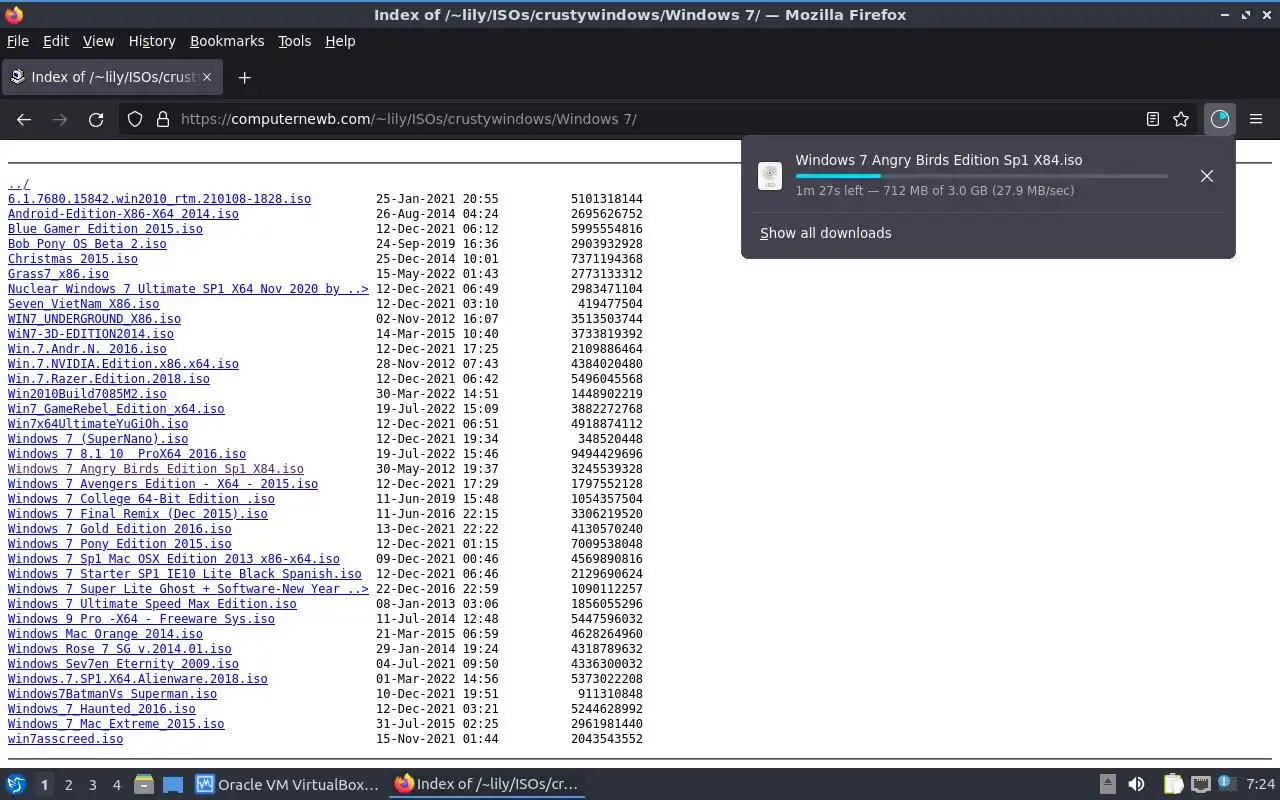Reload the current page
The width and height of the screenshot is (1280, 800).
(x=96, y=119)
